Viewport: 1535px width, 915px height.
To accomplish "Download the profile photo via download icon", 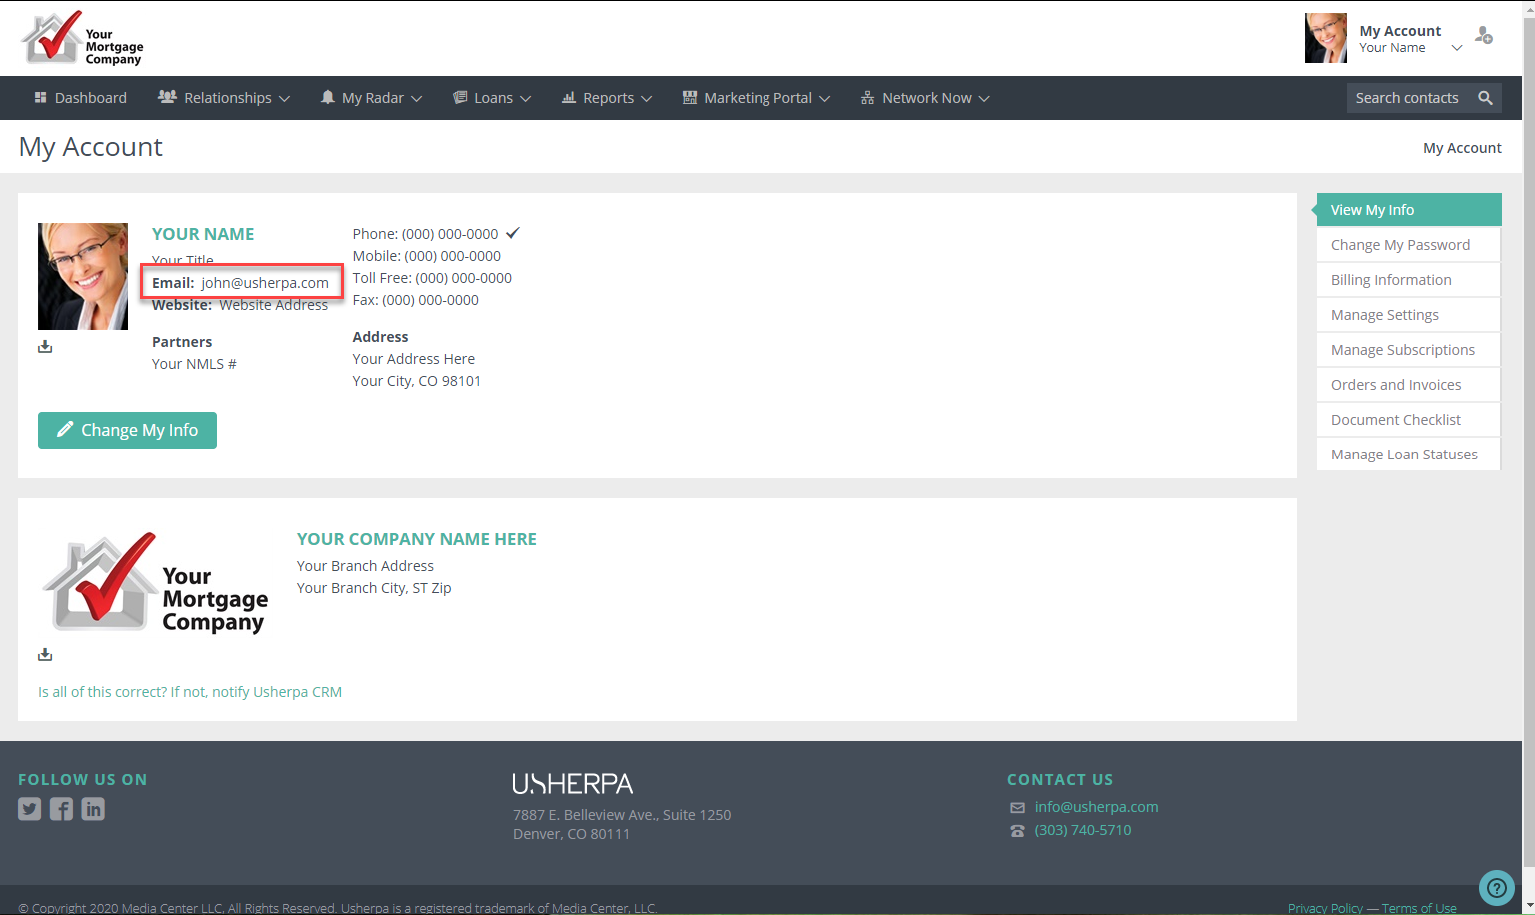I will pyautogui.click(x=45, y=347).
